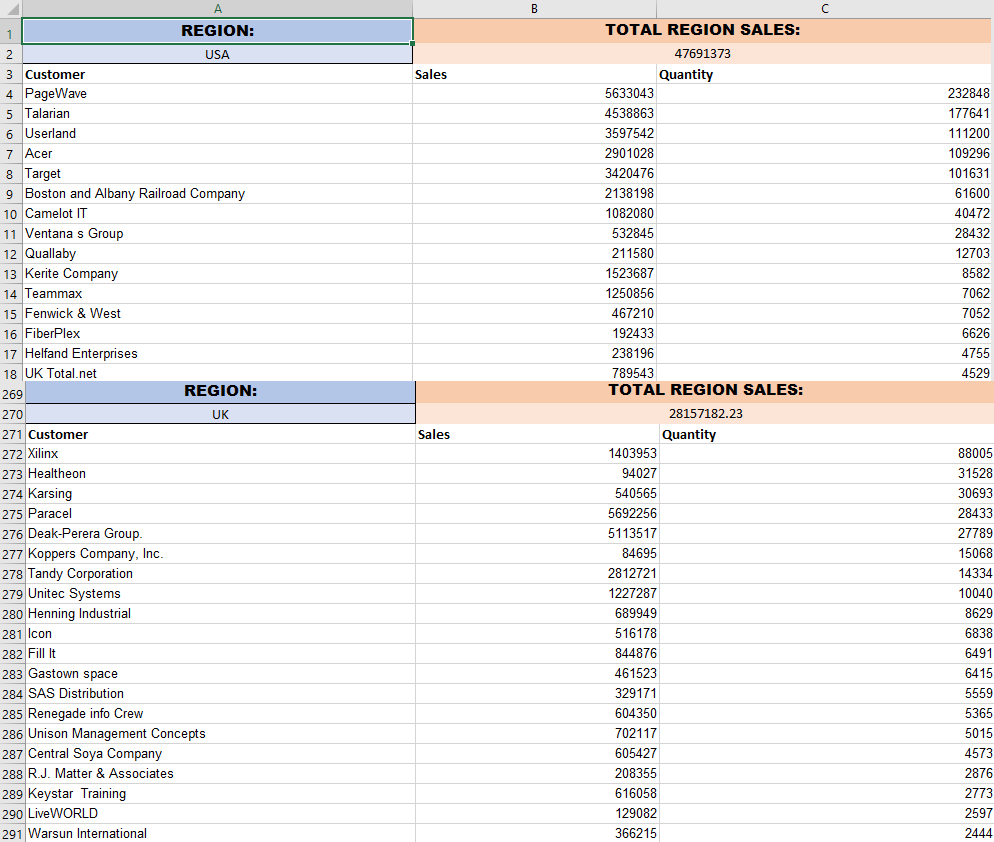Click the UK Total.net cell
This screenshot has height=842, width=994.
pyautogui.click(x=217, y=373)
